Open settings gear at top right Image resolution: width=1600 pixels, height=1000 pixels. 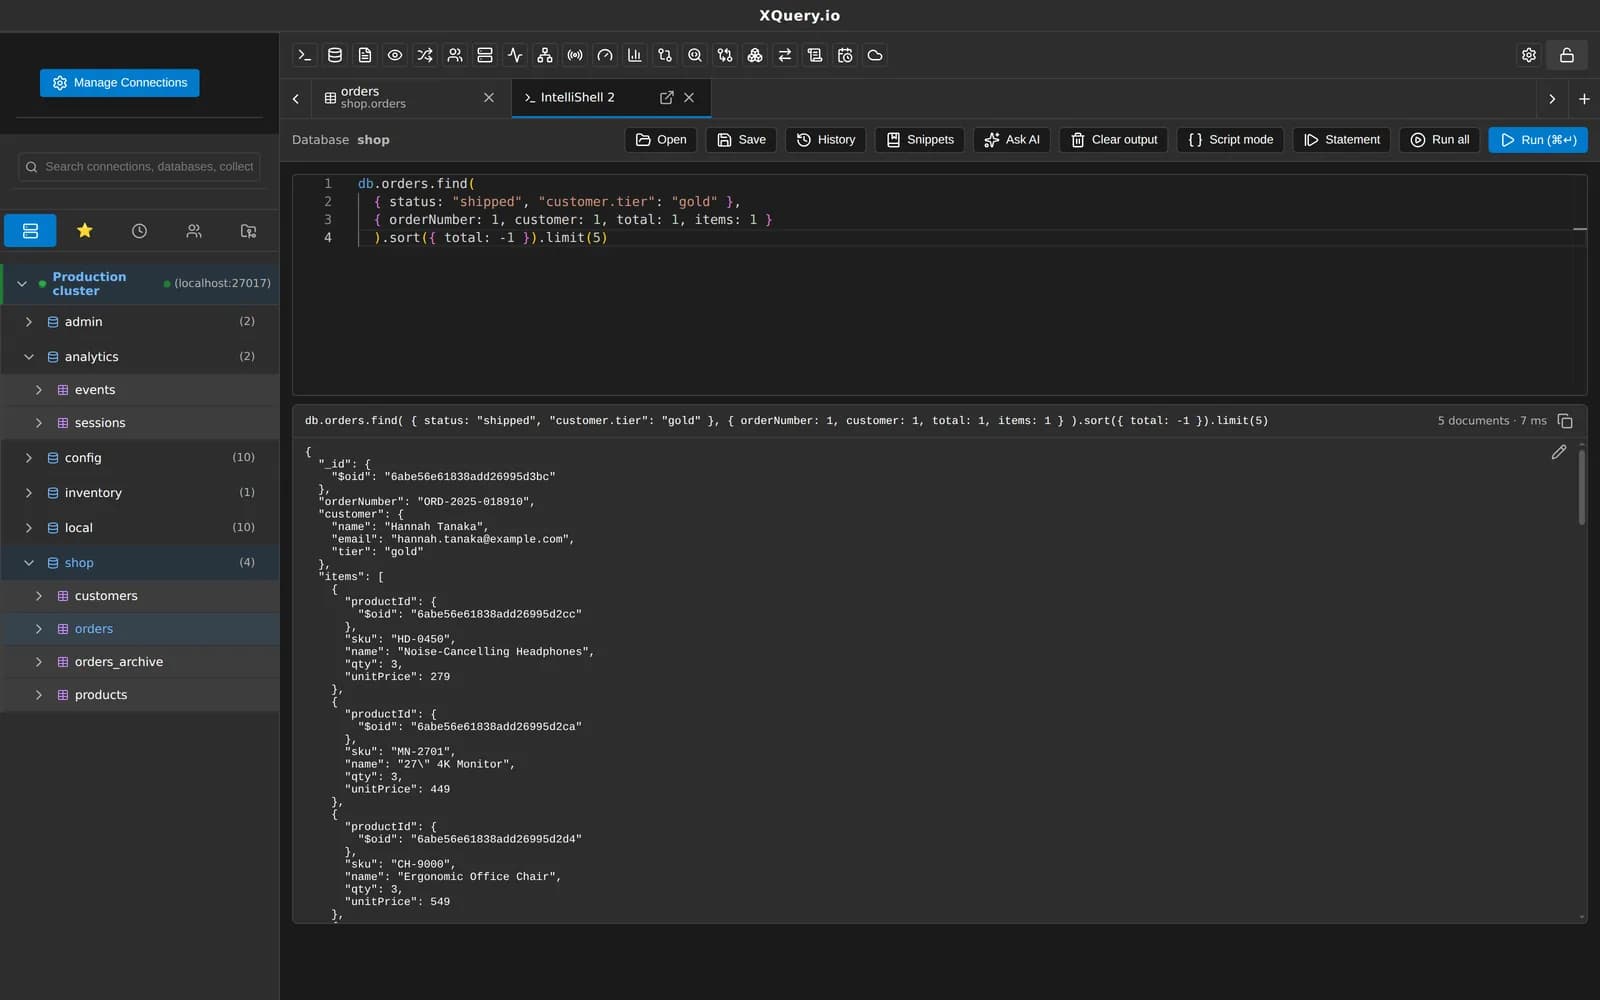pyautogui.click(x=1529, y=55)
